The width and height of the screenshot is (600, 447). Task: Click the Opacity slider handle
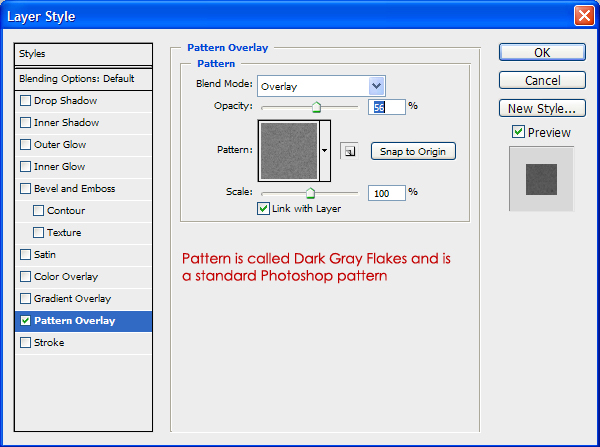click(x=316, y=107)
